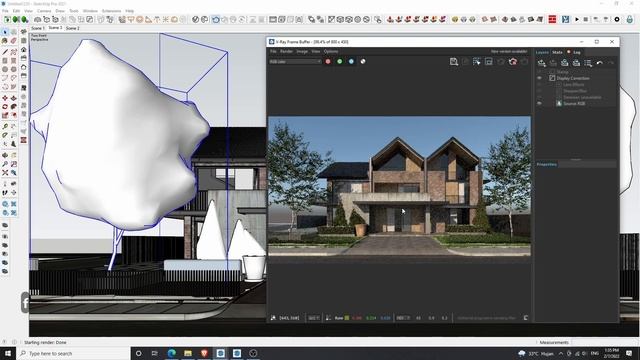The image size is (640, 360).
Task: Open SketchUp Extensions menu
Action: click(x=111, y=11)
